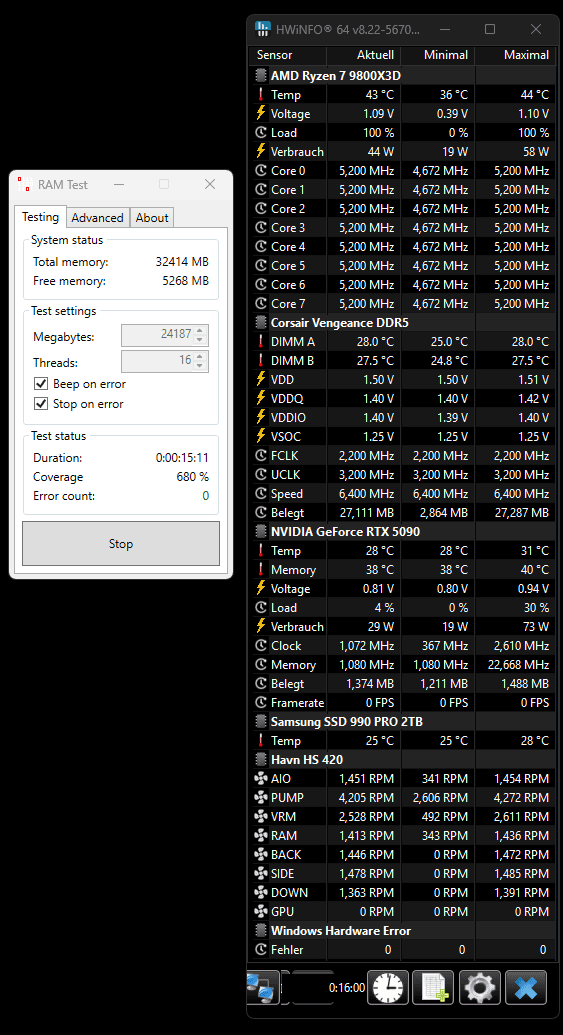Toggle the Stop on error checkbox
The height and width of the screenshot is (1035, 563).
41,403
